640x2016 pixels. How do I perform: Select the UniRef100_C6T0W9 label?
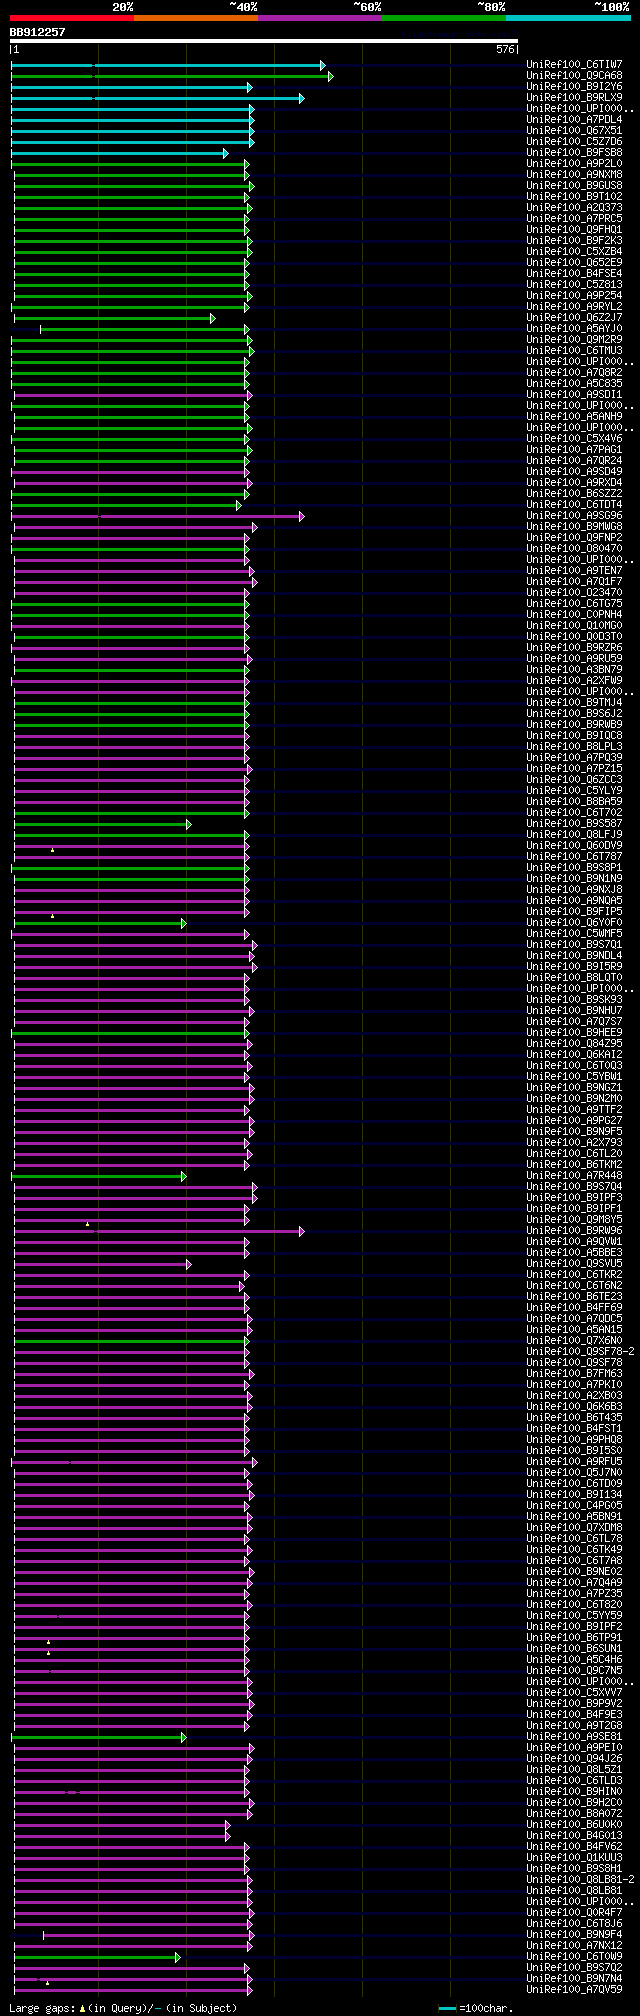point(574,1957)
